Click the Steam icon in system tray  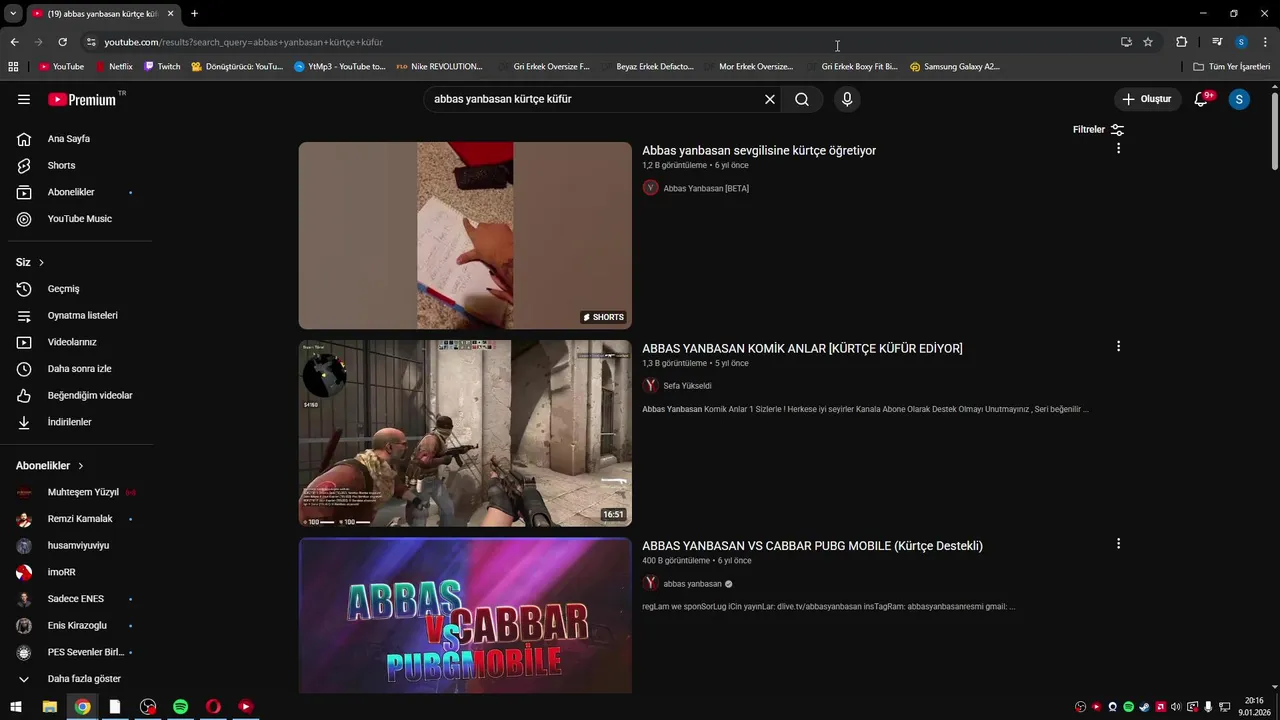pyautogui.click(x=1144, y=707)
